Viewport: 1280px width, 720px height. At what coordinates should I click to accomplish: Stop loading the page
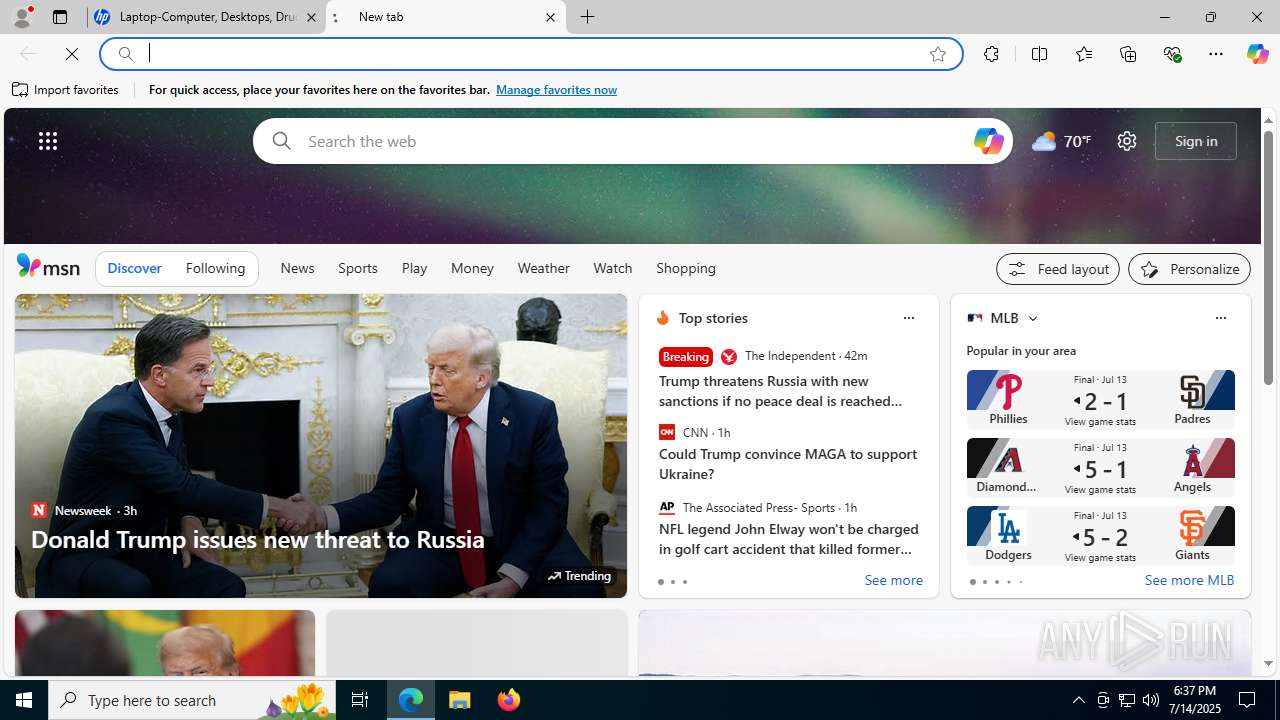pyautogui.click(x=72, y=54)
